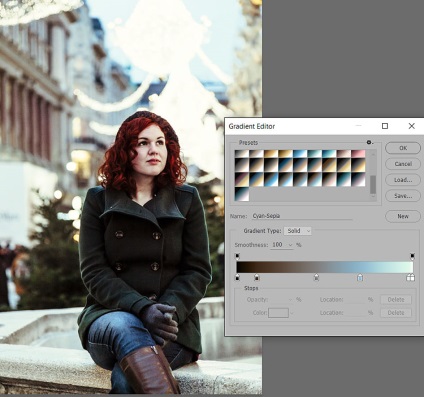Click OK to confirm the gradient
424x397 pixels.
[403, 148]
